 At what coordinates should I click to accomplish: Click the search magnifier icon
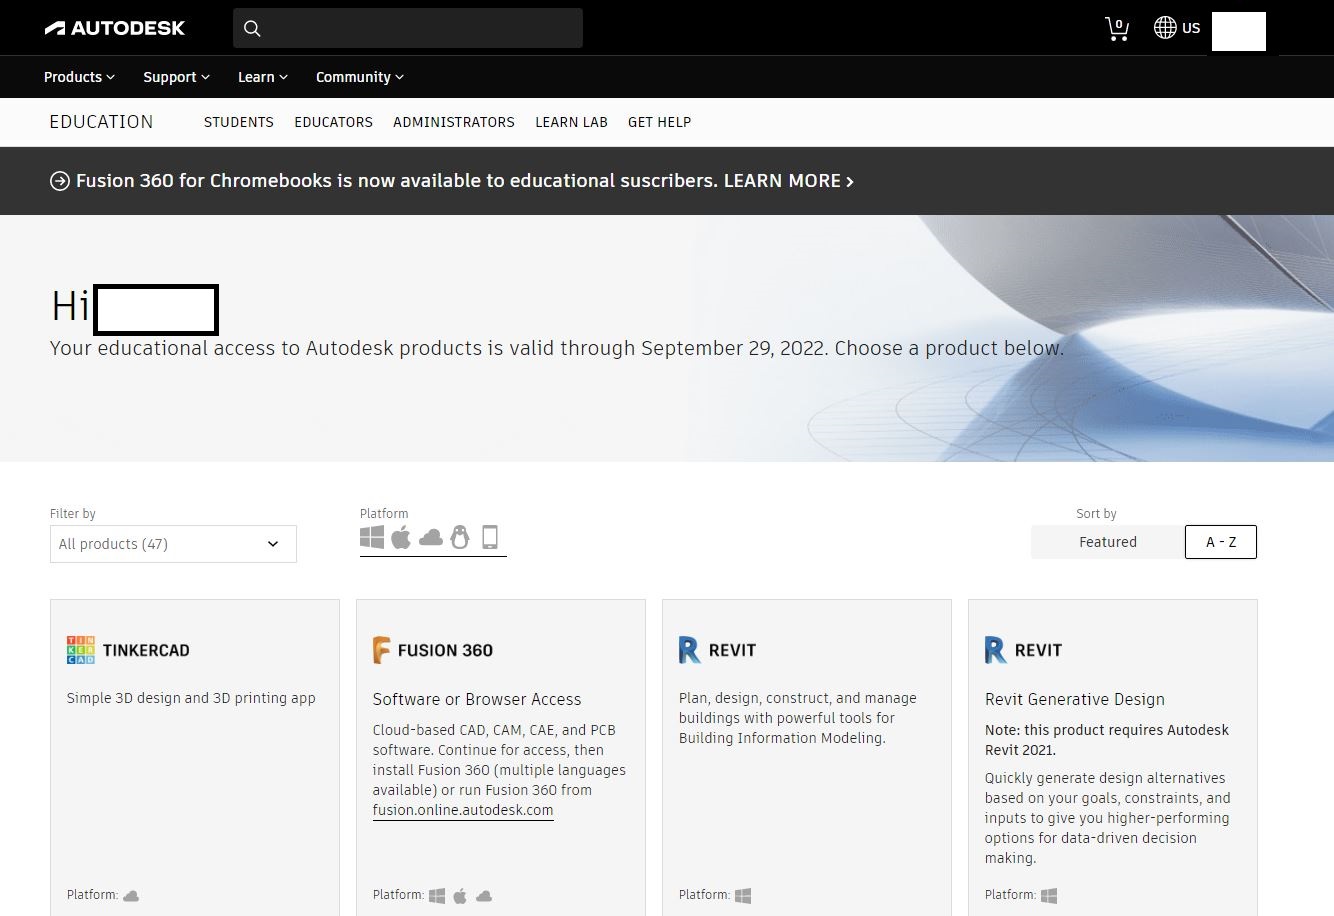[x=252, y=28]
